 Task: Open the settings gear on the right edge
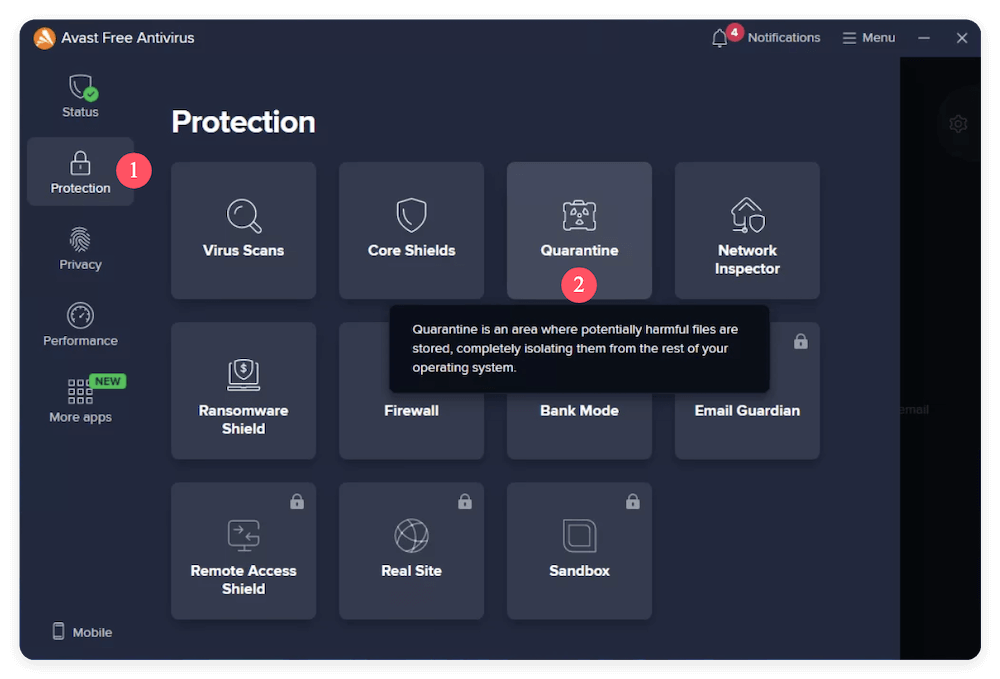(x=958, y=123)
